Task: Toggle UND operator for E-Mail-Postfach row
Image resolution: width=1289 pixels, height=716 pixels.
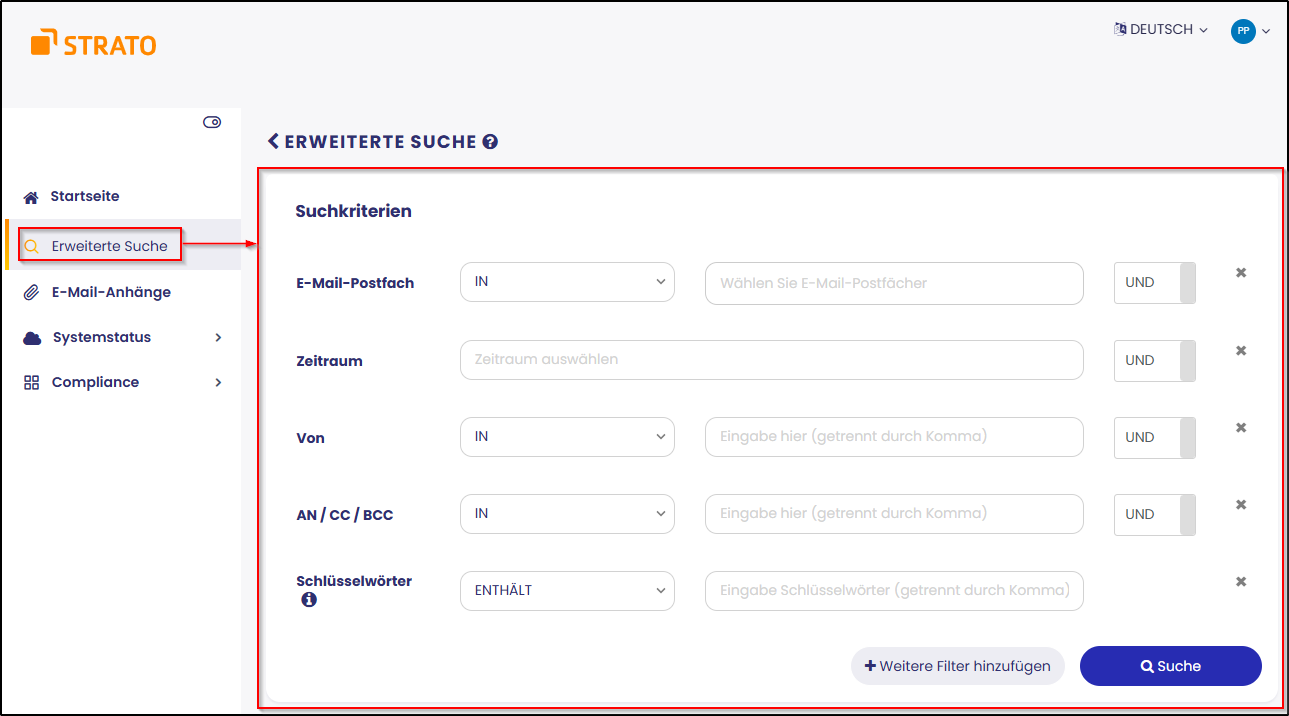Action: 1154,283
